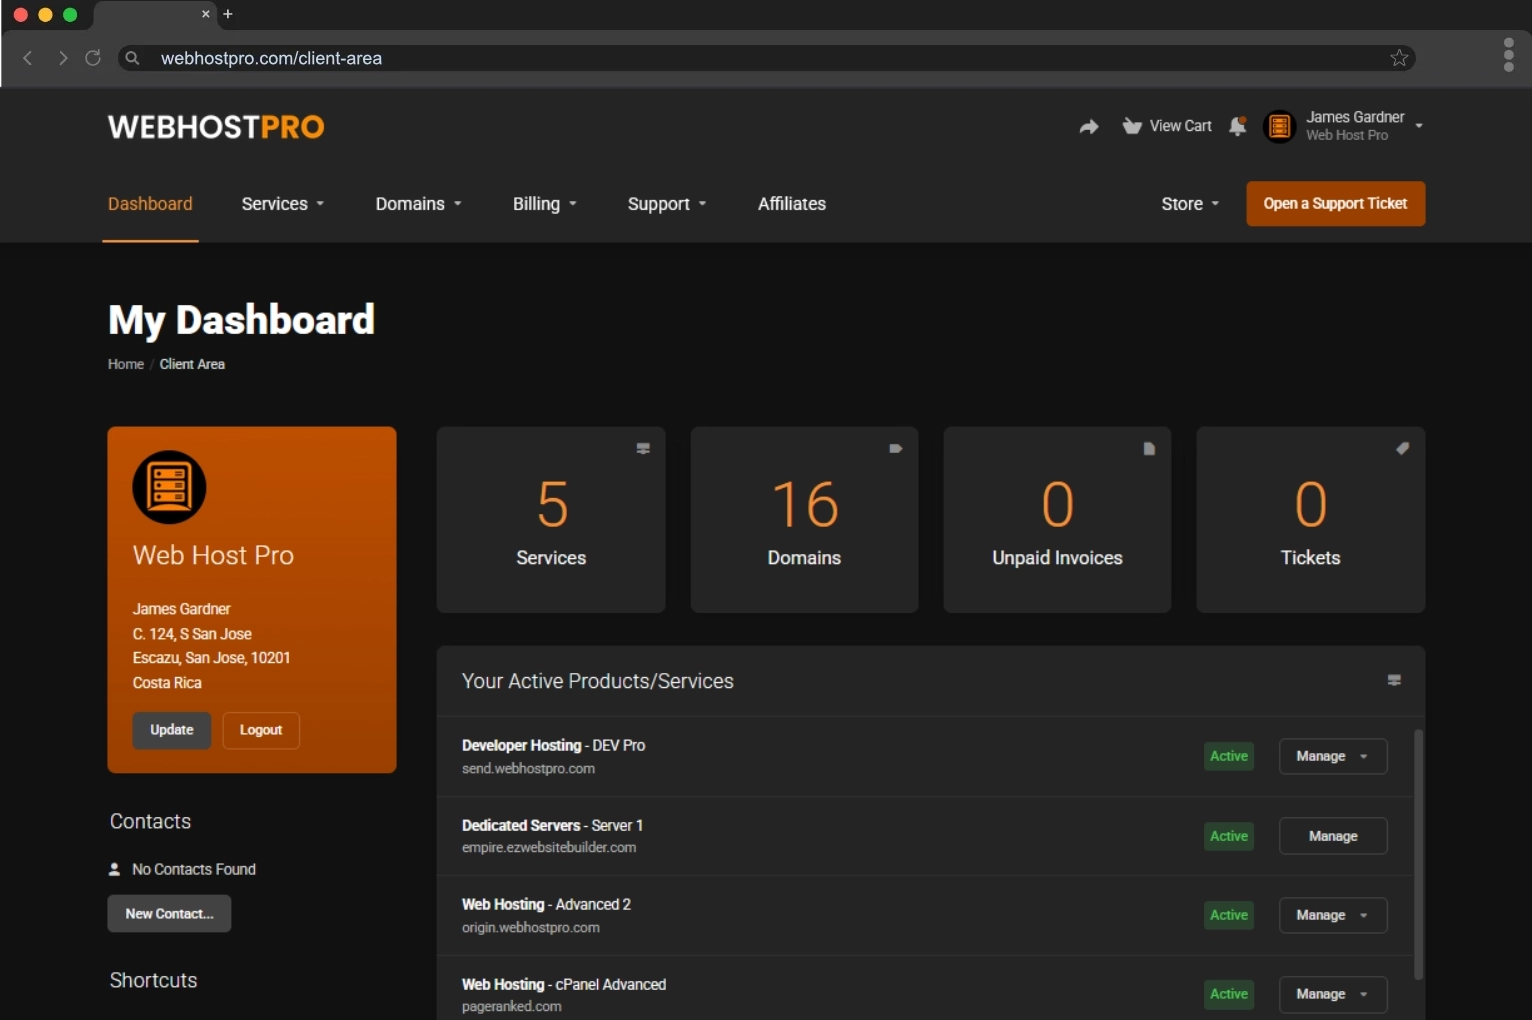Image resolution: width=1532 pixels, height=1020 pixels.
Task: Click the Developer Hosting - DEV Pro service
Action: point(553,745)
